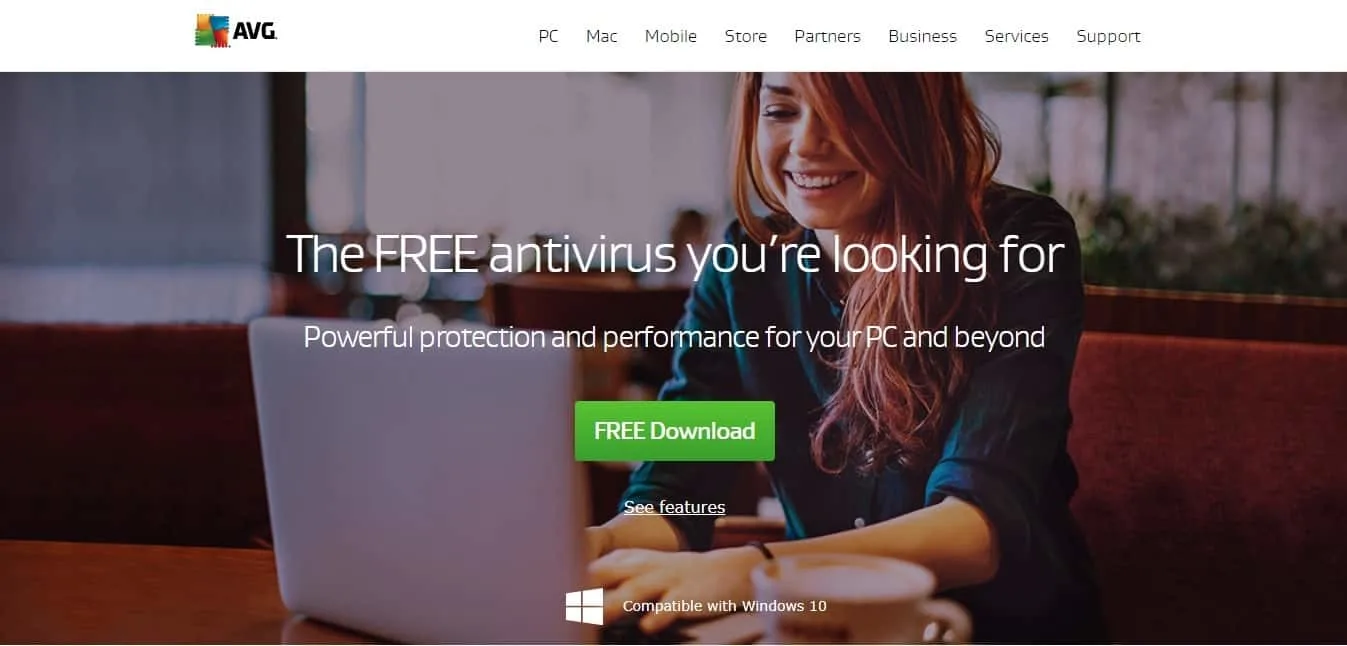Go to the Store page
The width and height of the screenshot is (1347, 646).
point(746,36)
